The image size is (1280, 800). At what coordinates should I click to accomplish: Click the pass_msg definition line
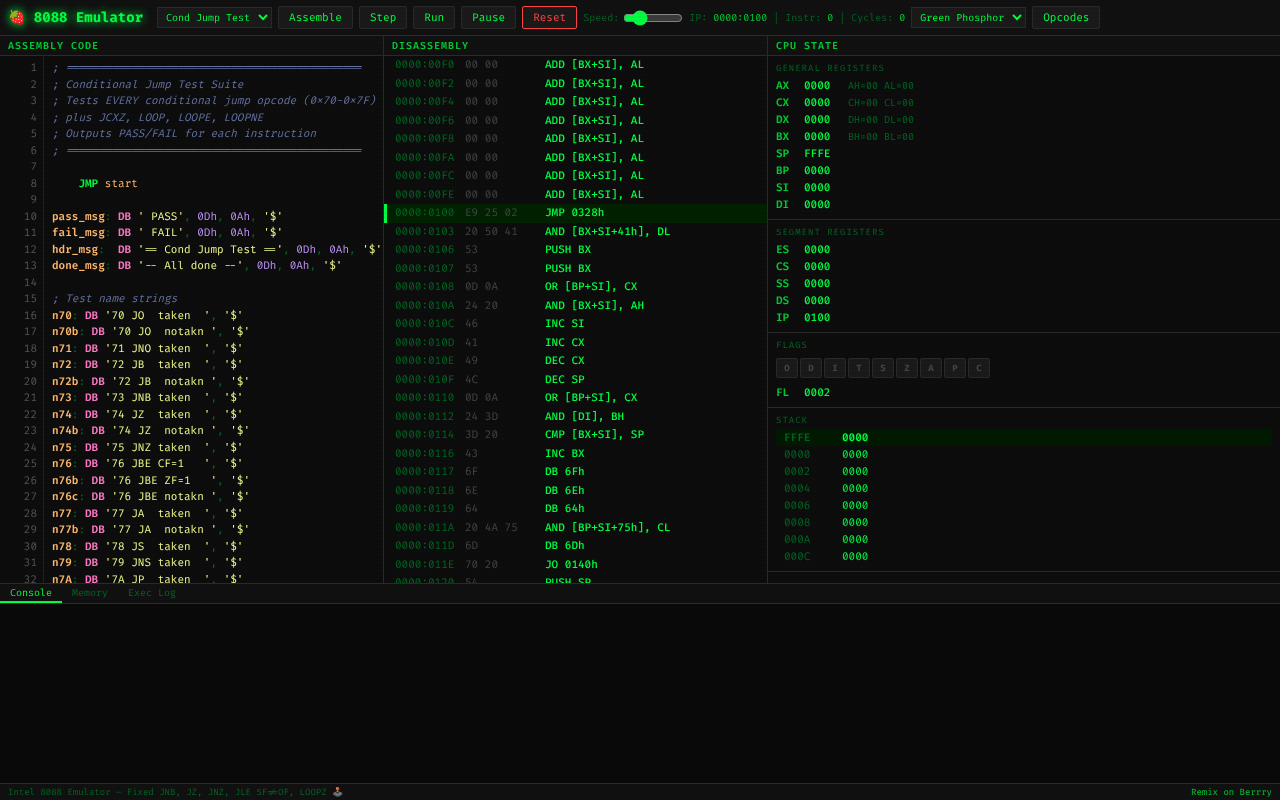click(167, 216)
